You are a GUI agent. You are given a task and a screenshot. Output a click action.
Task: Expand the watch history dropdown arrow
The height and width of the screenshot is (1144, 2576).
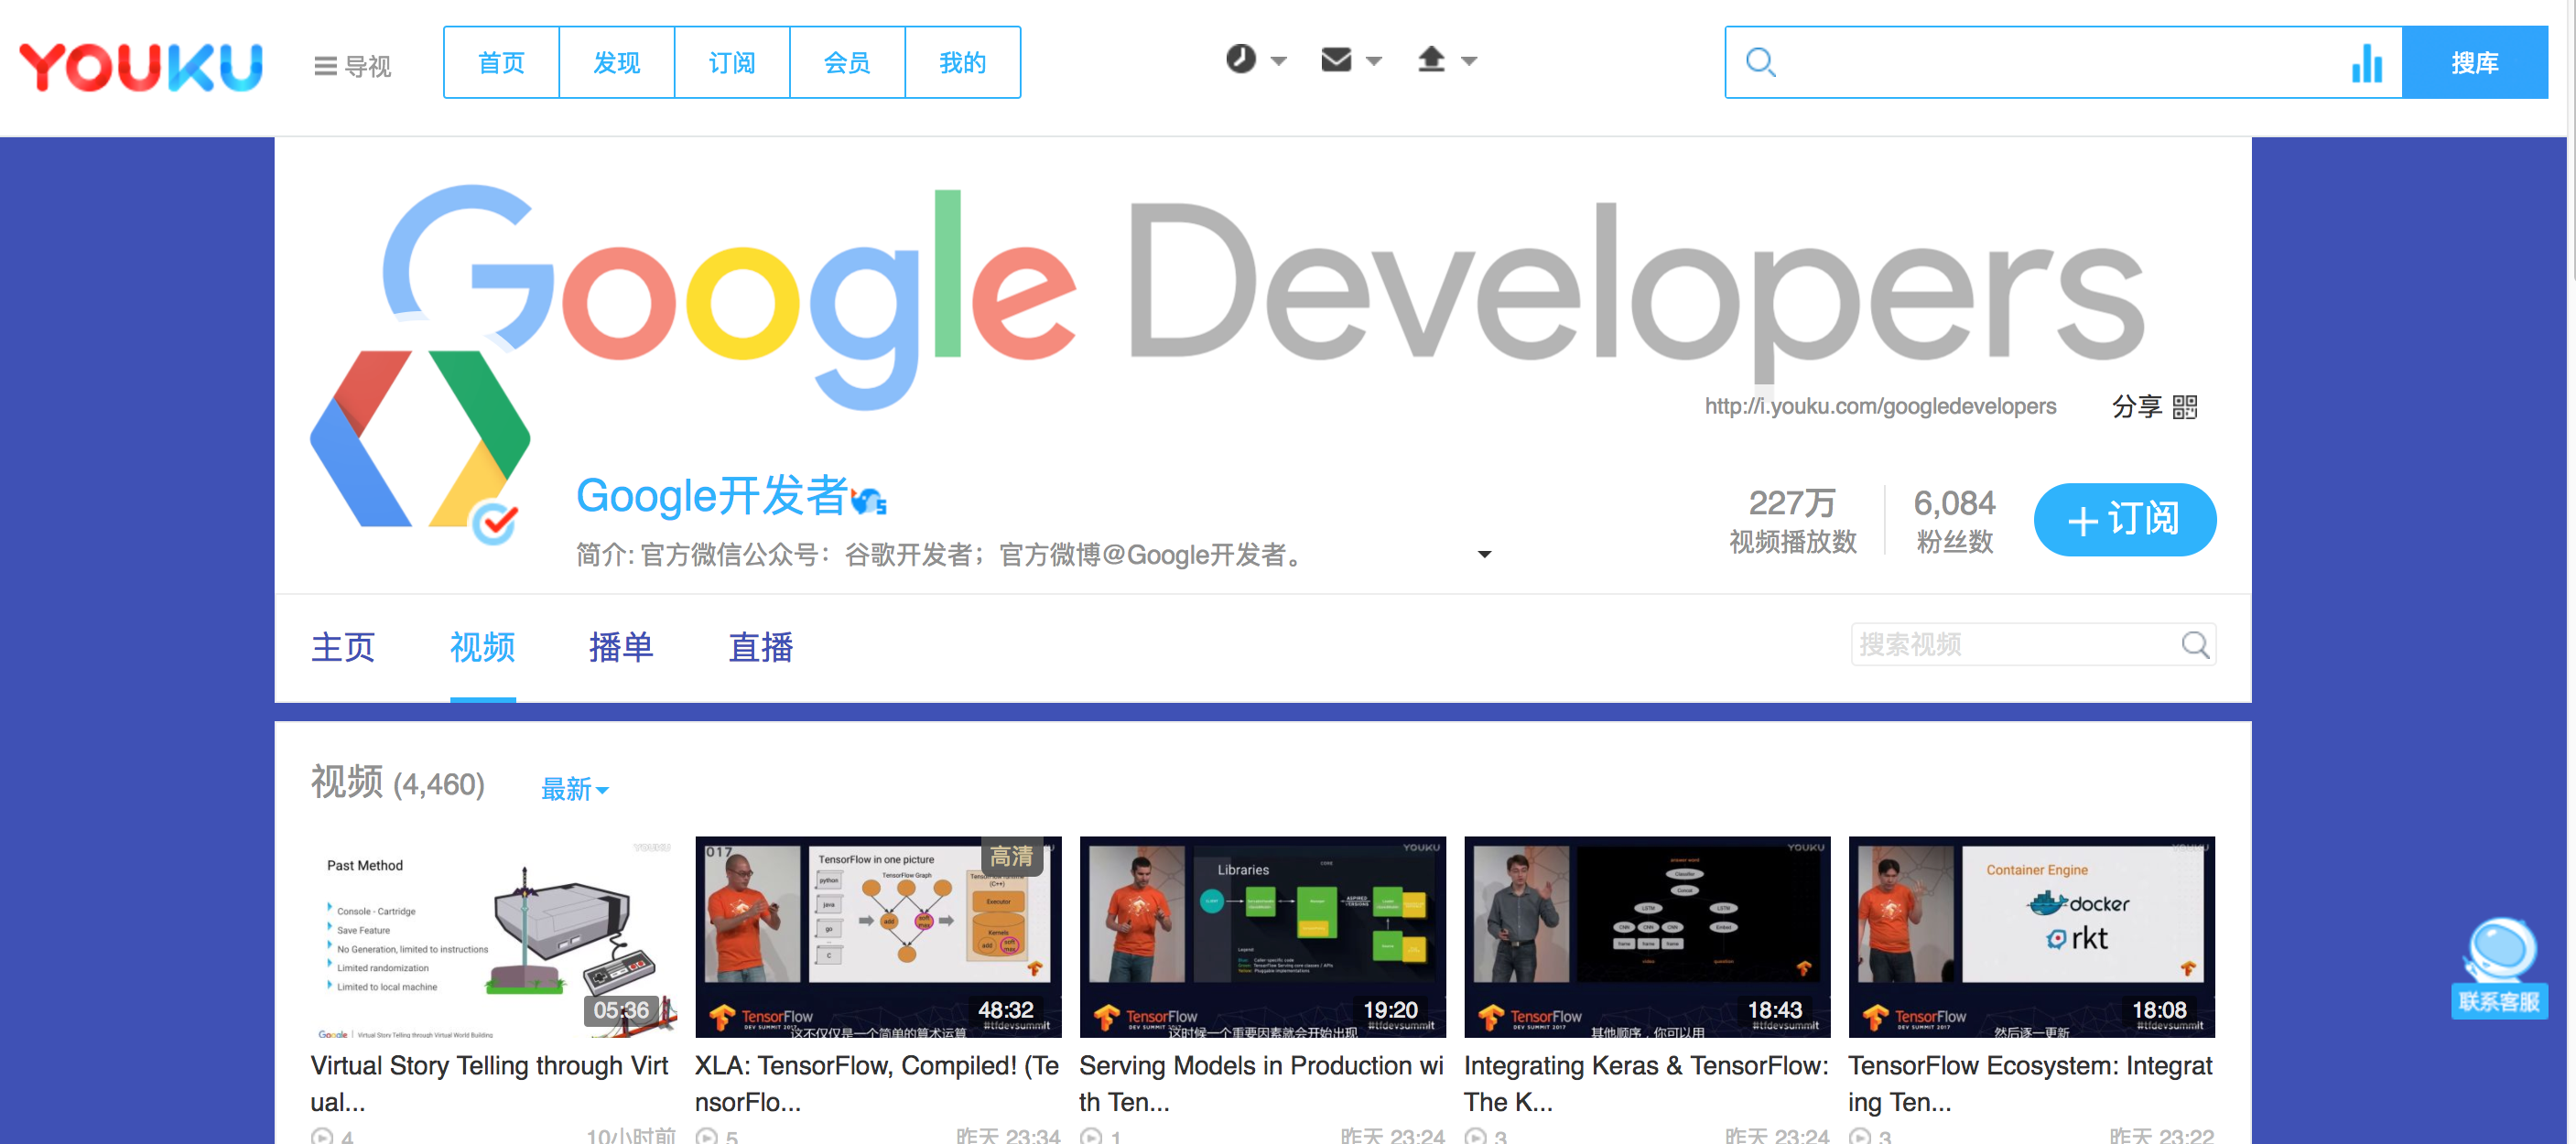tap(1279, 61)
